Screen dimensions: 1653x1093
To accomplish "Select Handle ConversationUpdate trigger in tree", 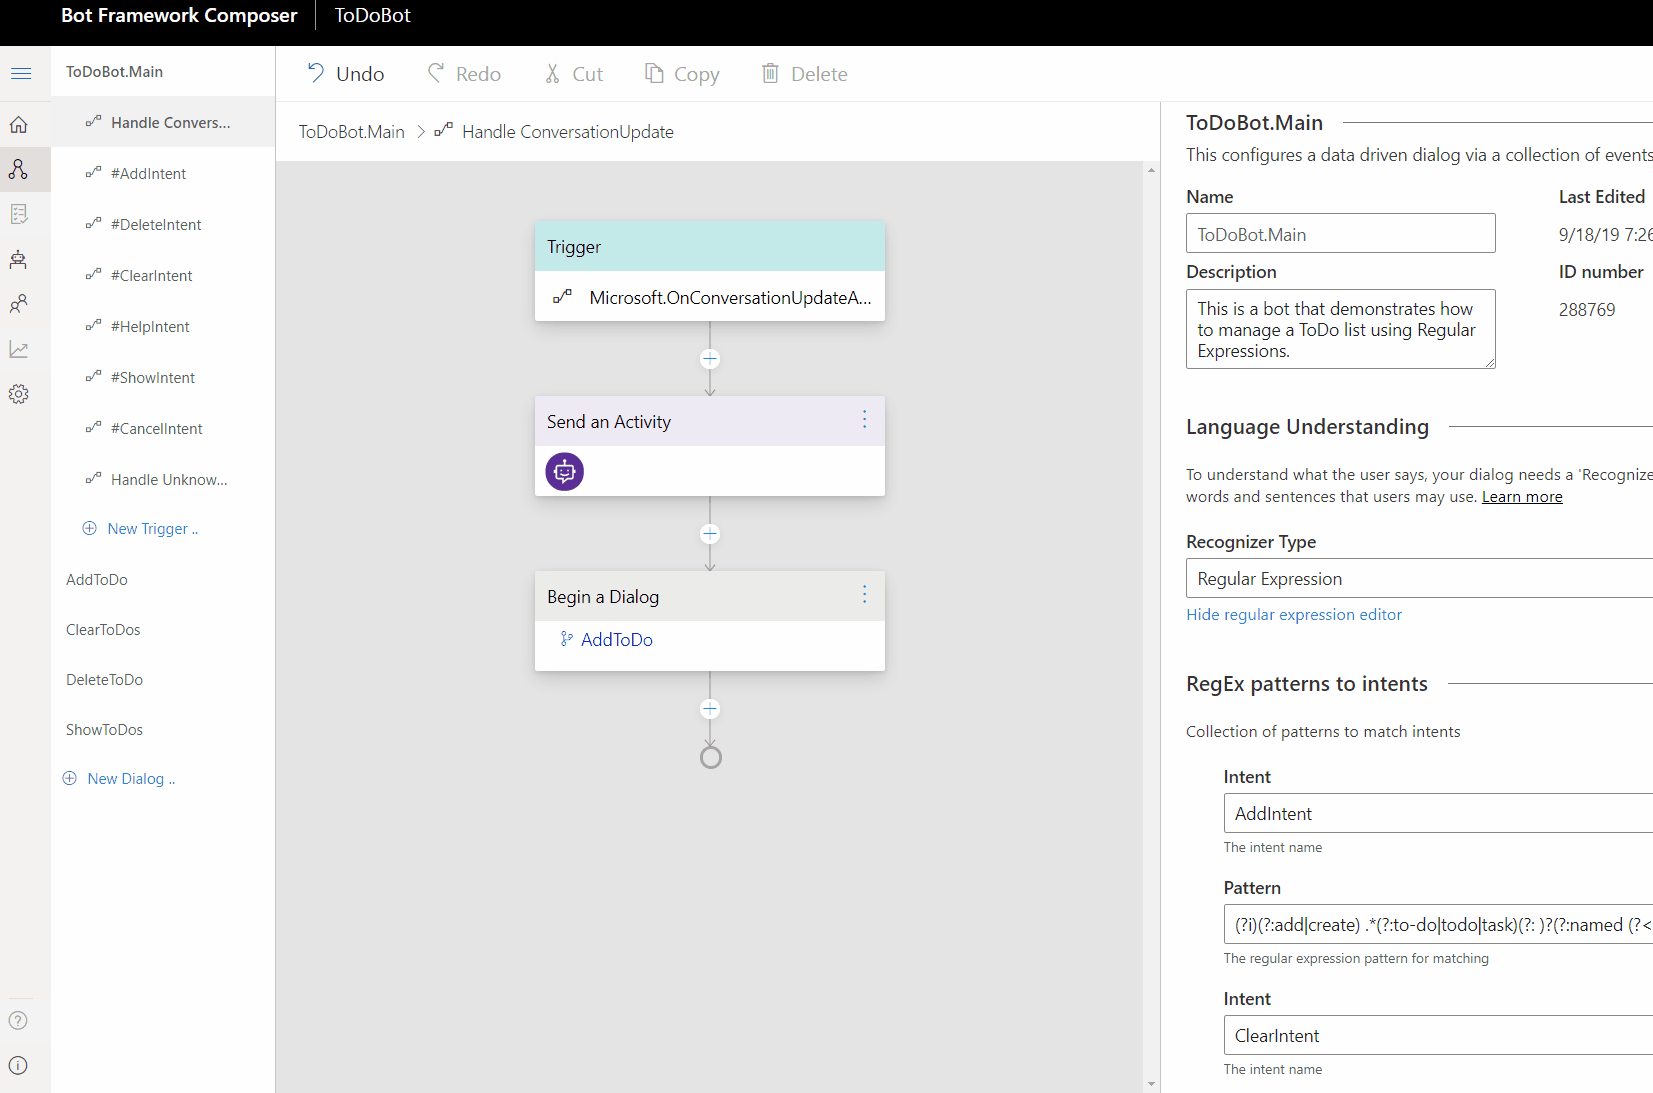I will pos(163,122).
